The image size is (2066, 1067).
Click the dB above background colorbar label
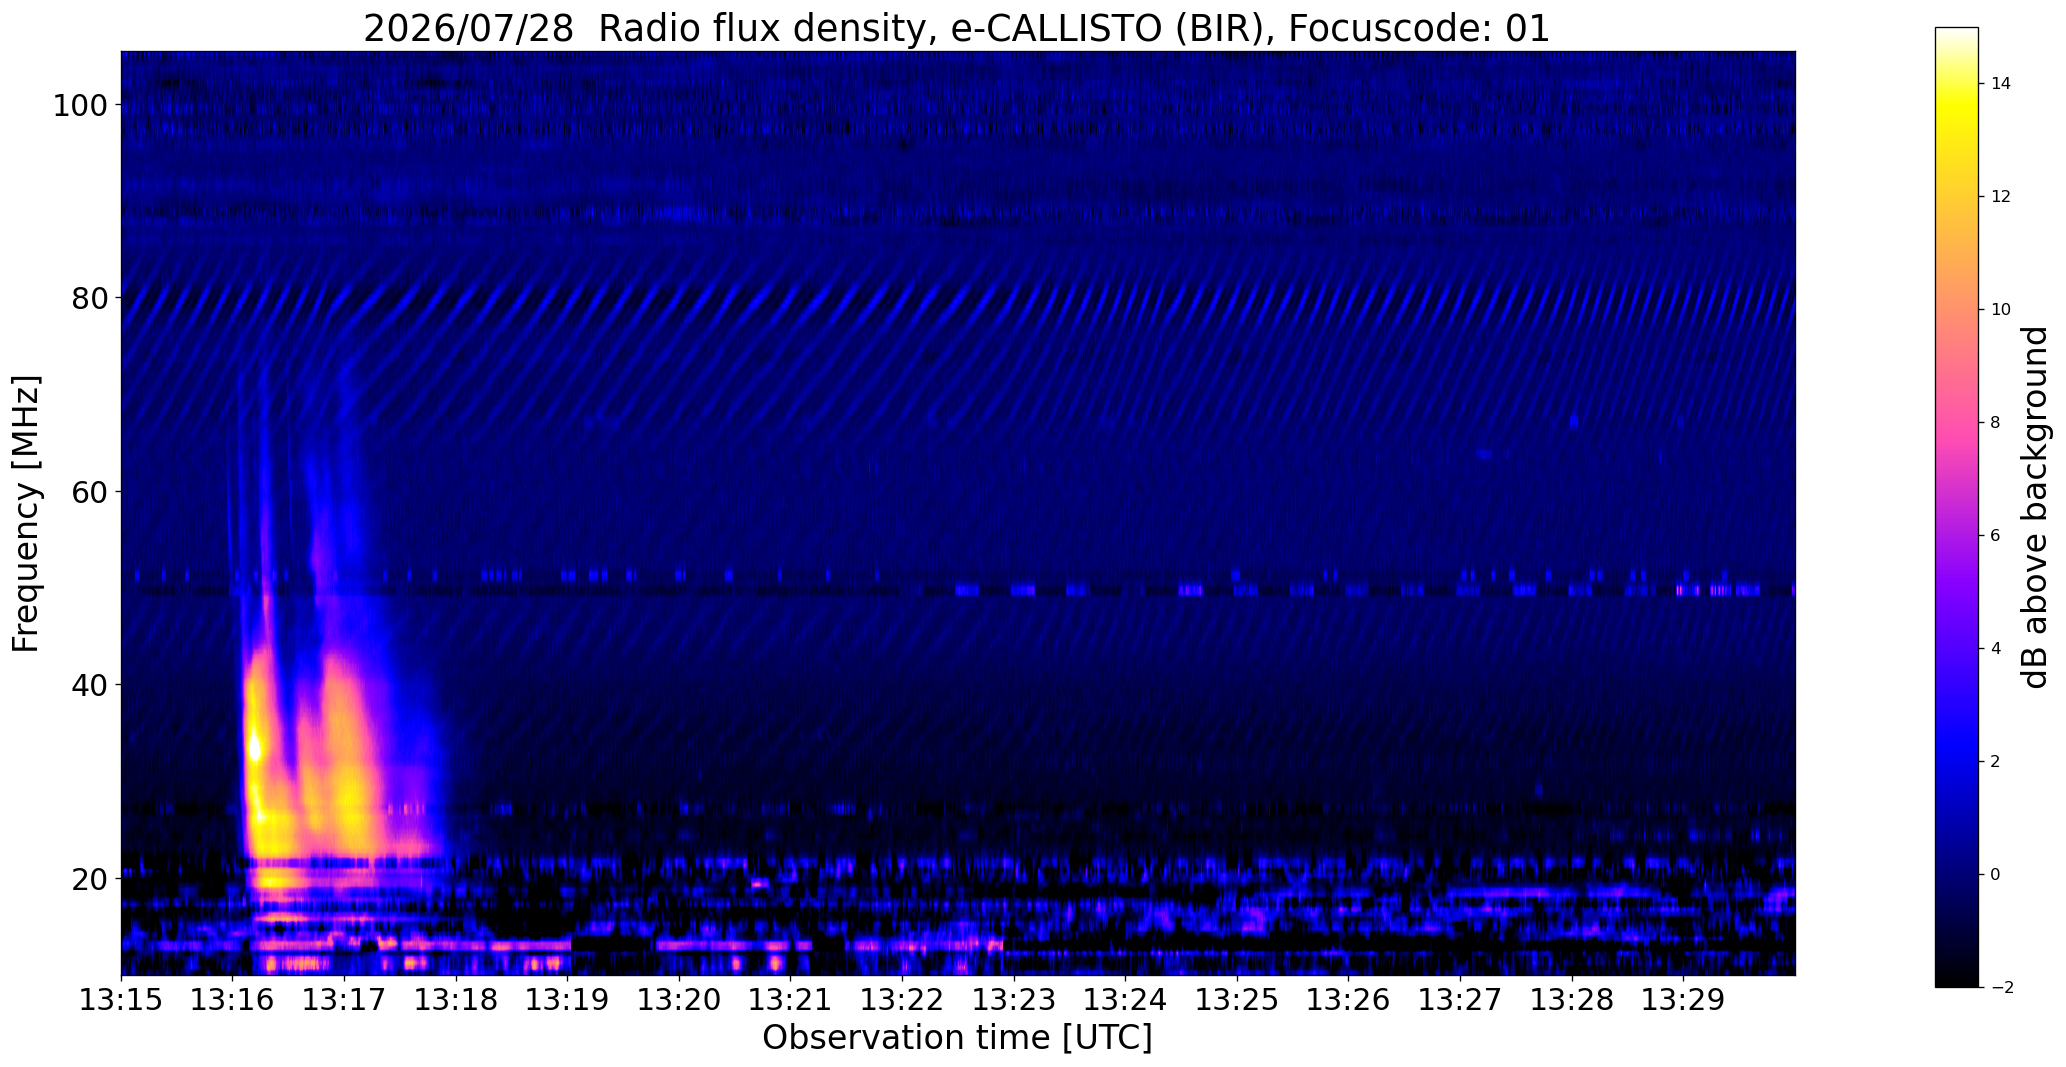(x=2036, y=508)
